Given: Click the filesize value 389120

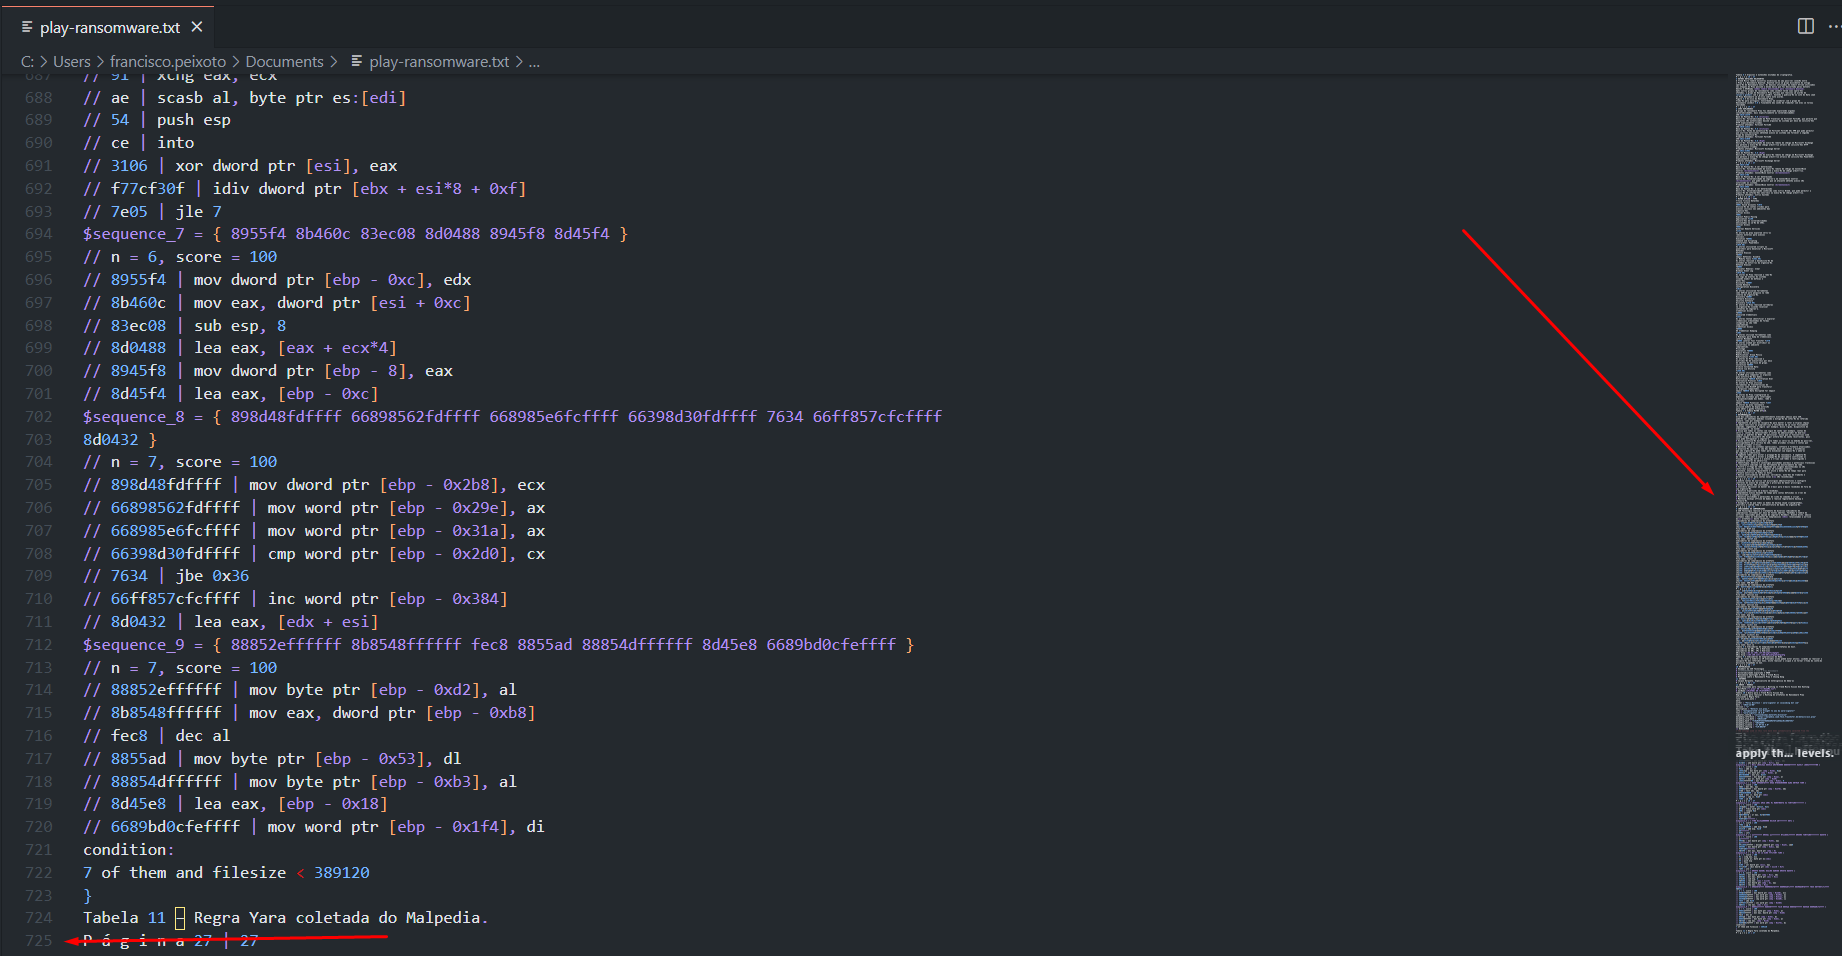Looking at the screenshot, I should [x=341, y=872].
